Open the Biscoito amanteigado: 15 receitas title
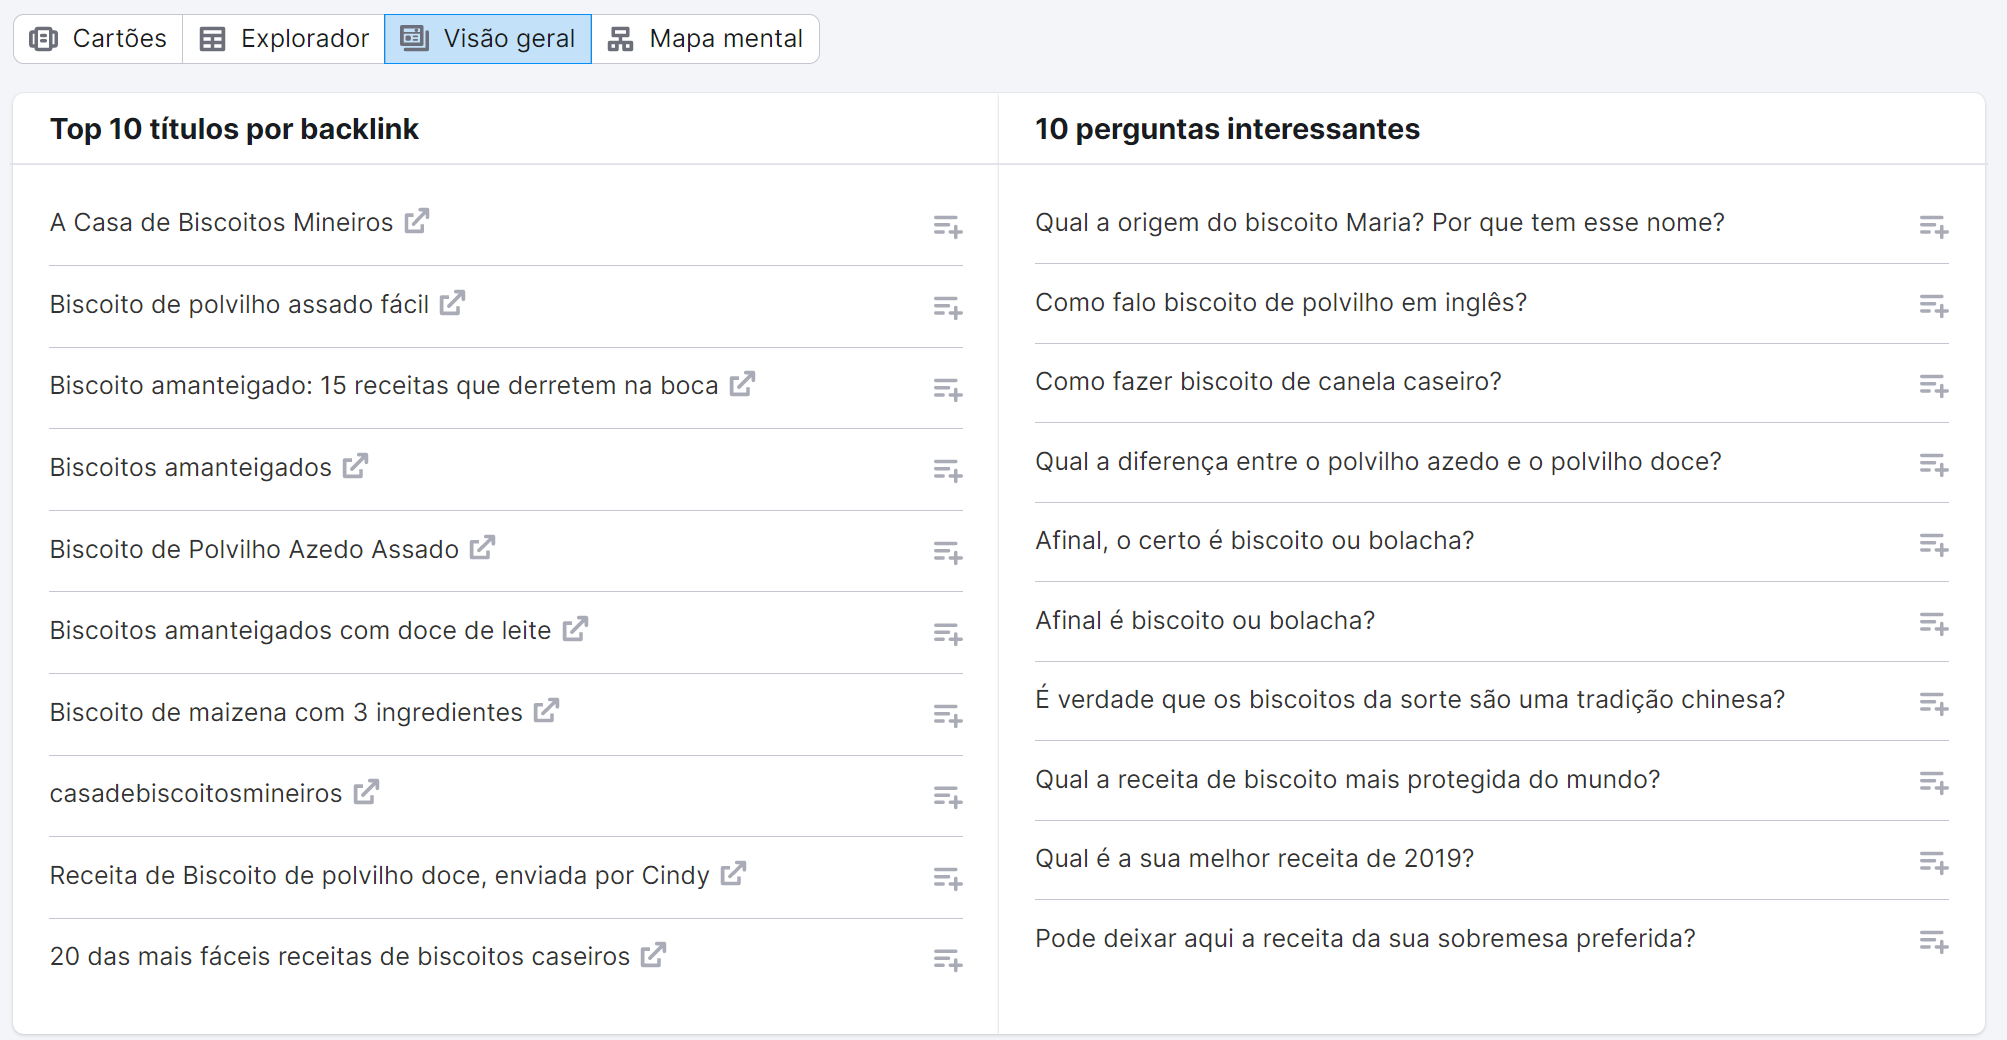2007x1040 pixels. tap(384, 386)
